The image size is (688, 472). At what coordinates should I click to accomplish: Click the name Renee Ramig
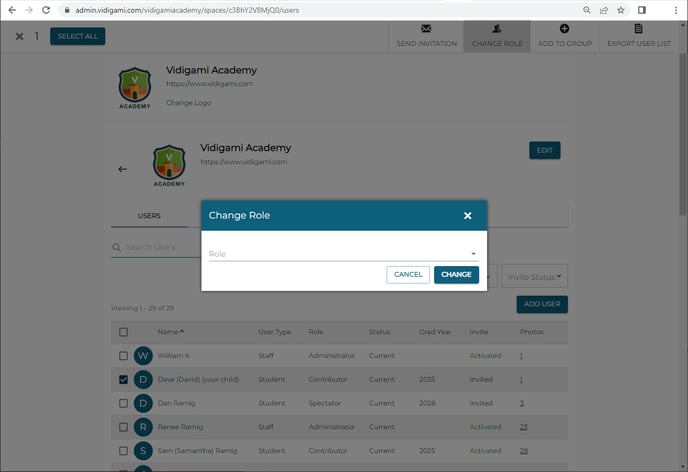[x=180, y=427]
